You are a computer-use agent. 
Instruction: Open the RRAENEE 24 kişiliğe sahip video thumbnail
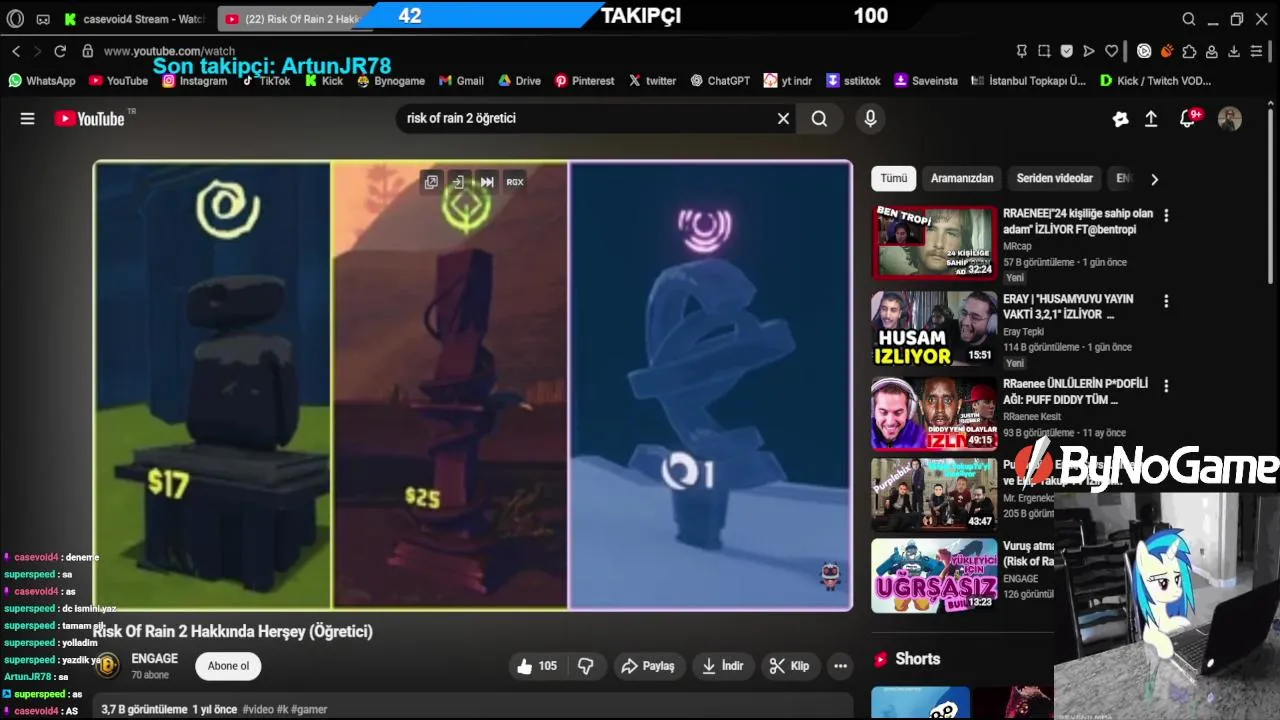[x=934, y=243]
